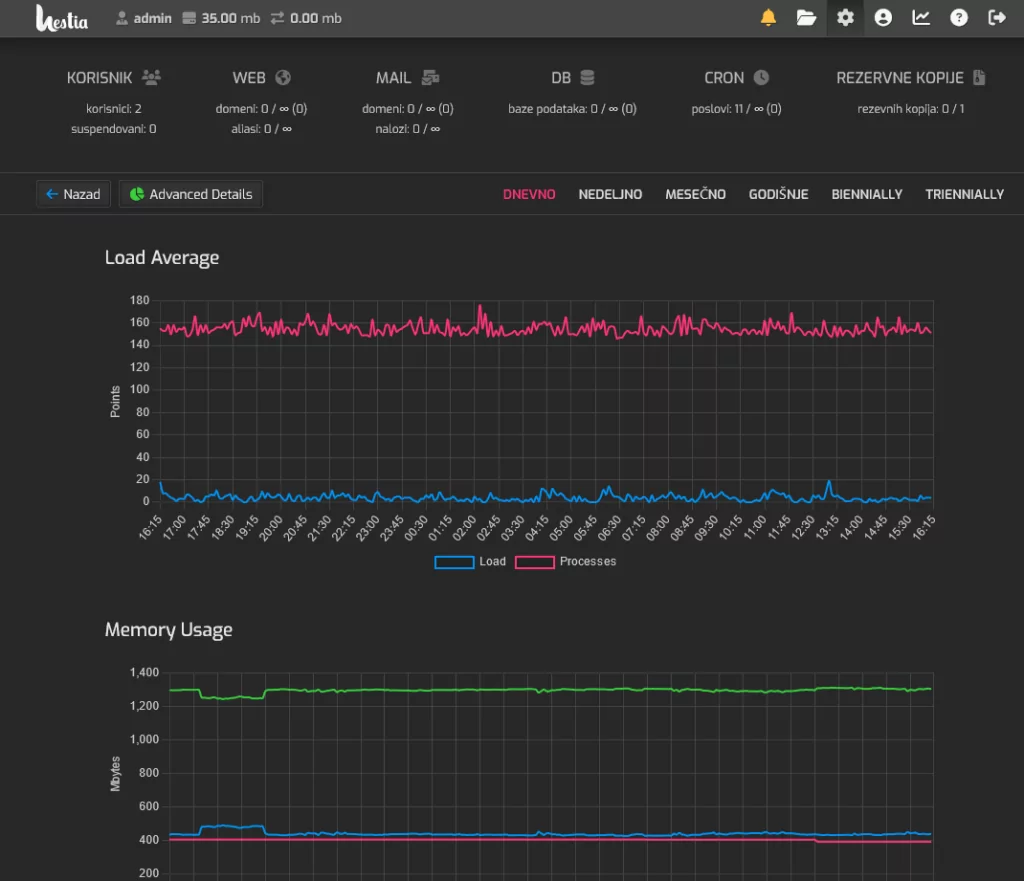
Task: Open the KORISNIK section
Action: (x=114, y=78)
